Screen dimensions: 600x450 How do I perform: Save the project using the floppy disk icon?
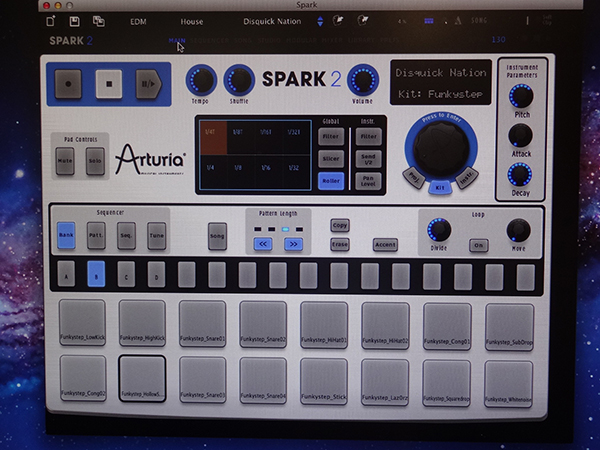(x=74, y=21)
